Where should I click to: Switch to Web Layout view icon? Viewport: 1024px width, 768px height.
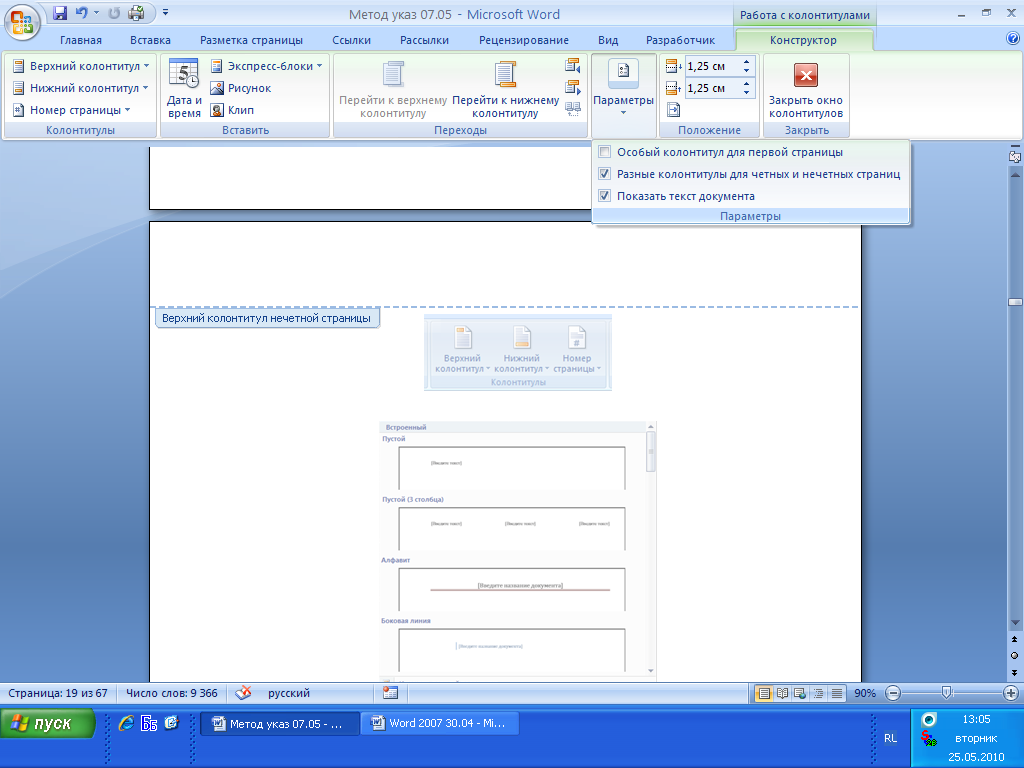800,694
